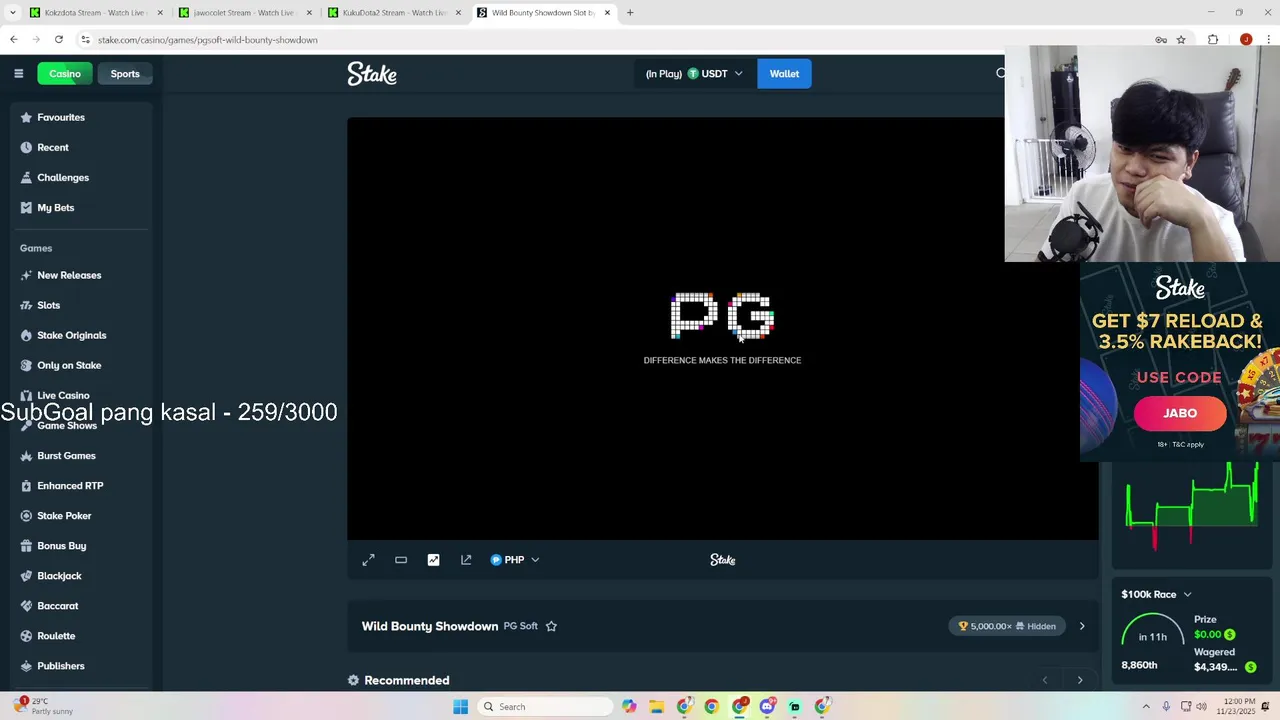Click the Stake logo in header
1280x720 pixels.
(372, 74)
